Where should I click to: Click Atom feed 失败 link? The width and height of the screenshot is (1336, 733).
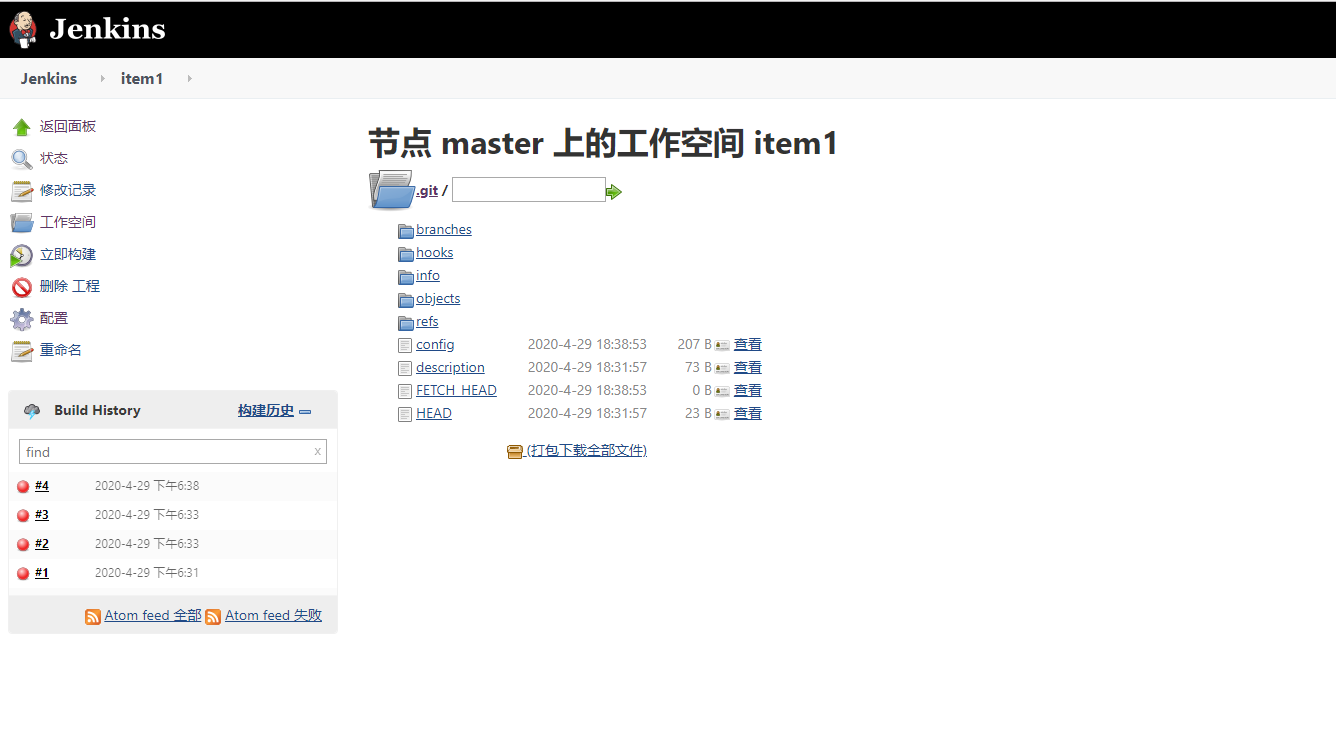point(274,616)
